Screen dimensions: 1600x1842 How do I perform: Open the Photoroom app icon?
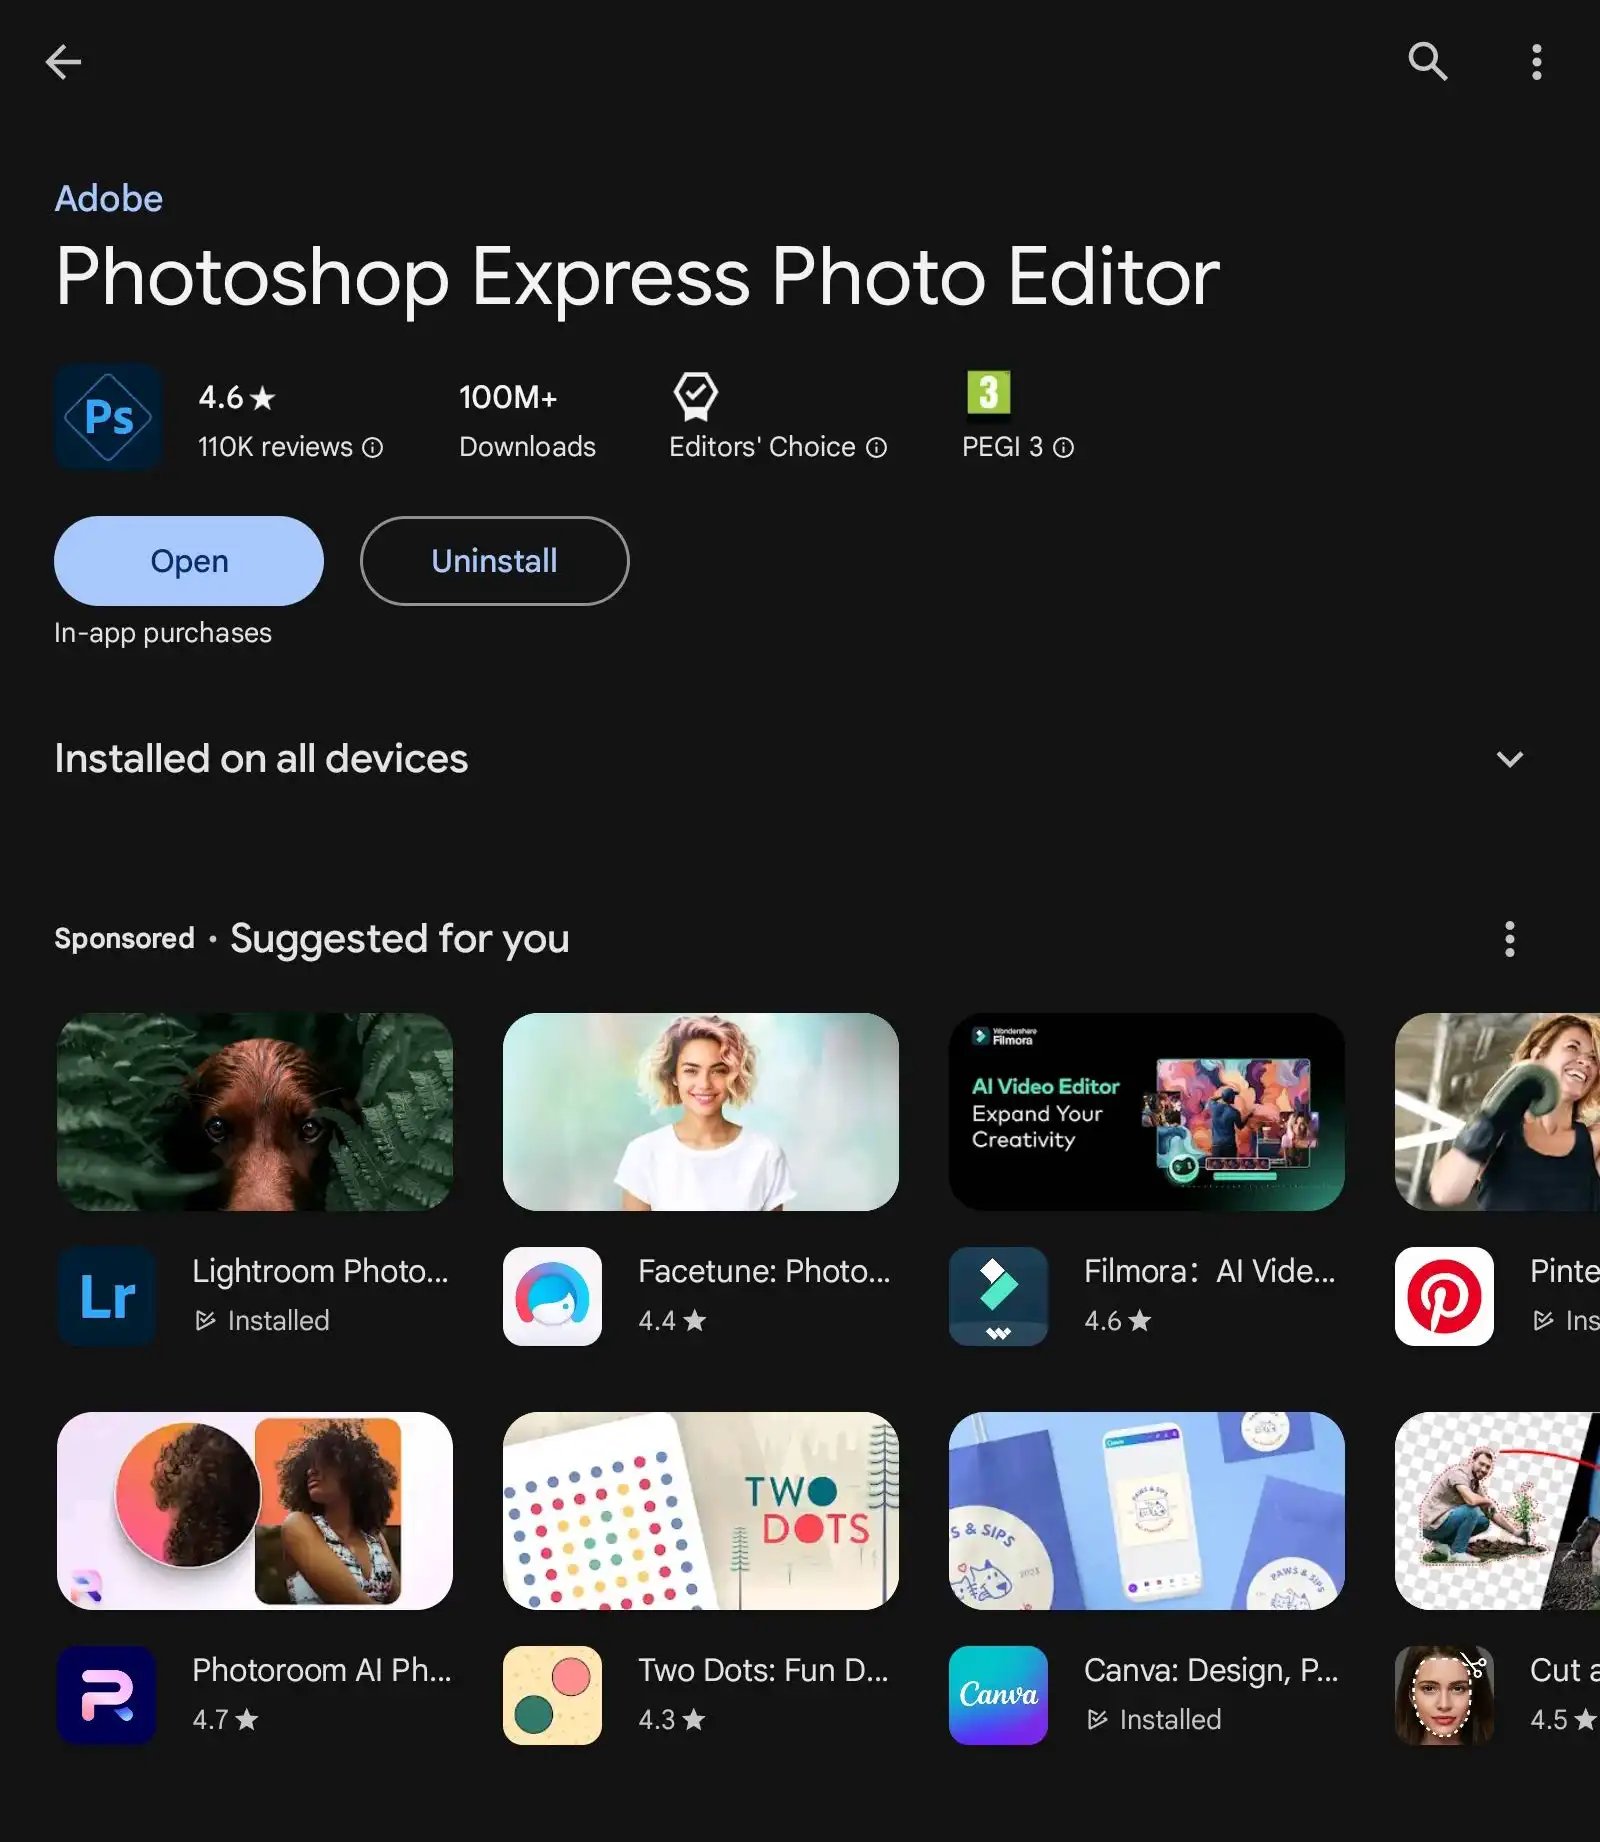(x=107, y=1695)
